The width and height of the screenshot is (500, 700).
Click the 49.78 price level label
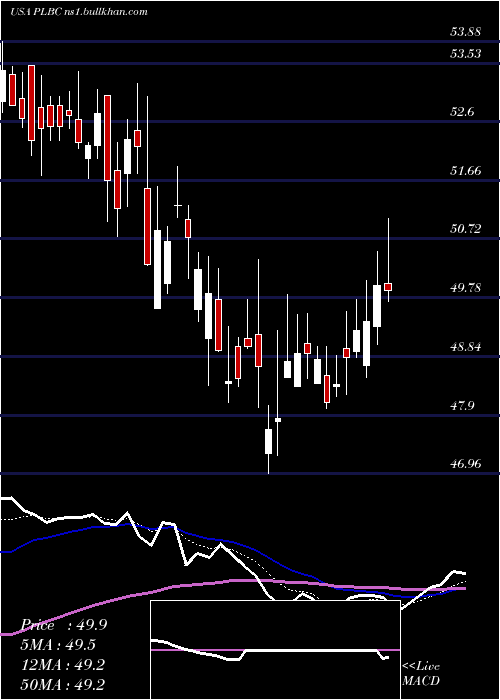[465, 288]
